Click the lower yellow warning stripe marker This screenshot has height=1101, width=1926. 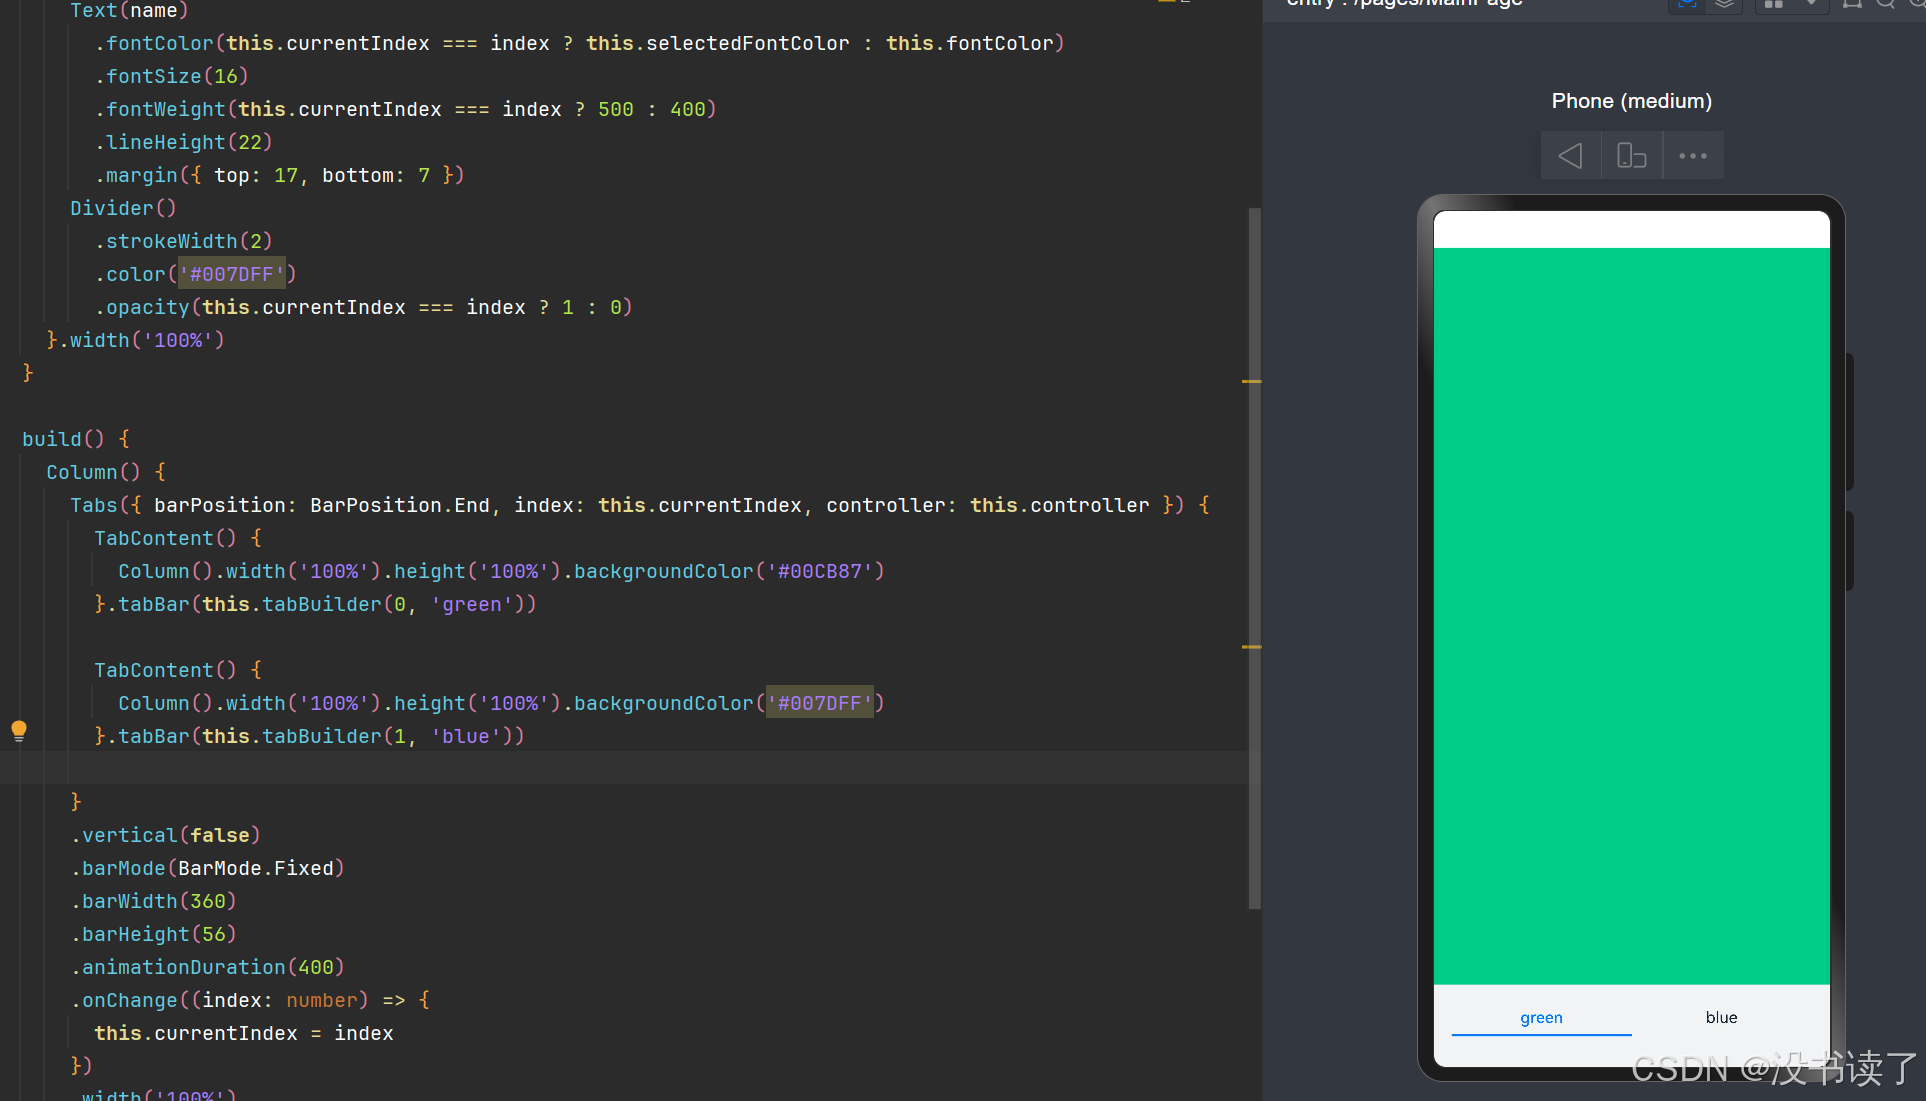click(x=1251, y=647)
